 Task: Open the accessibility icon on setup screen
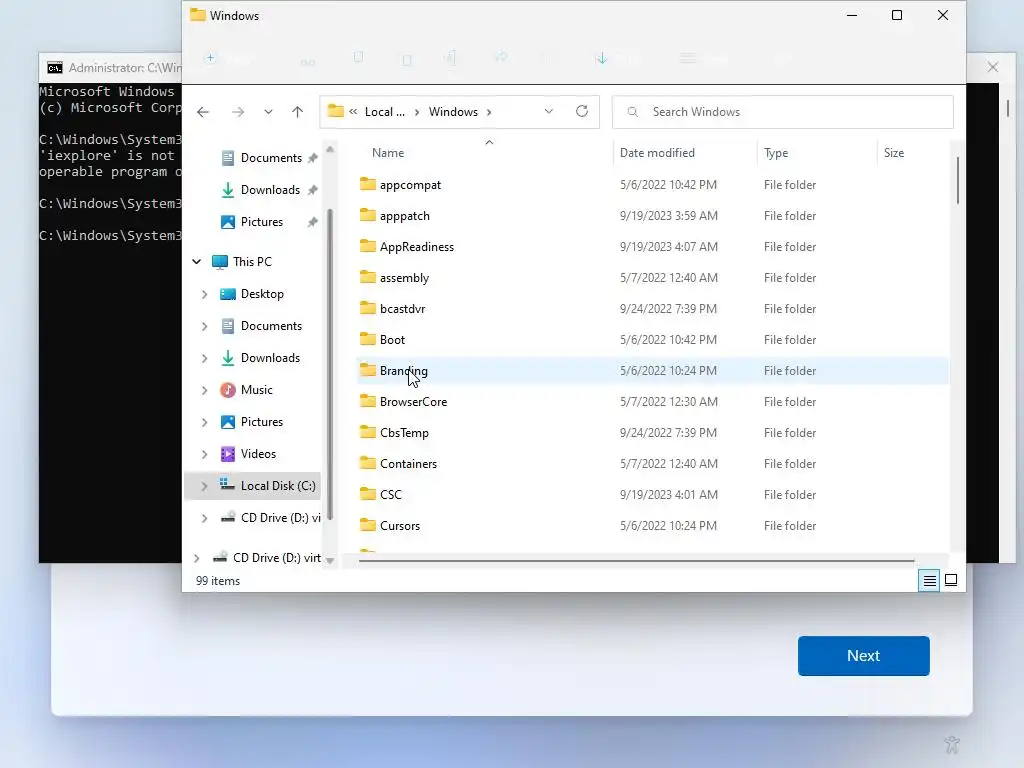click(952, 744)
